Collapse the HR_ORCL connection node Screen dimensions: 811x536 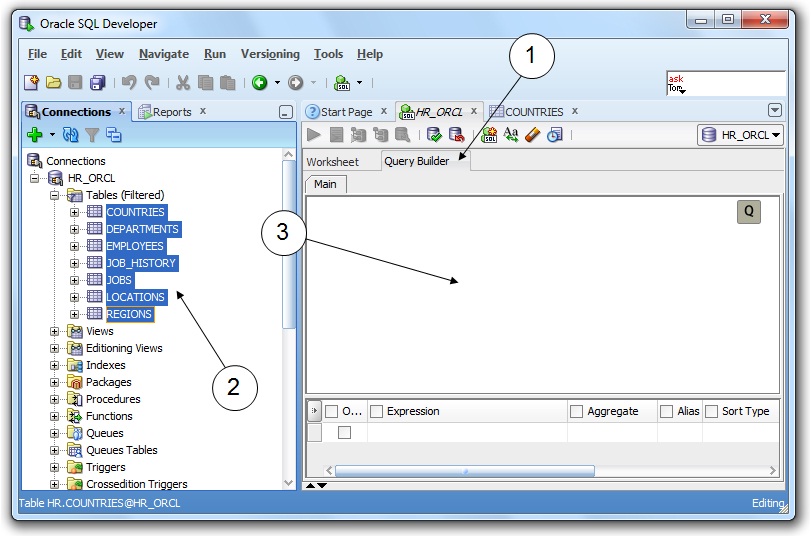click(x=34, y=178)
